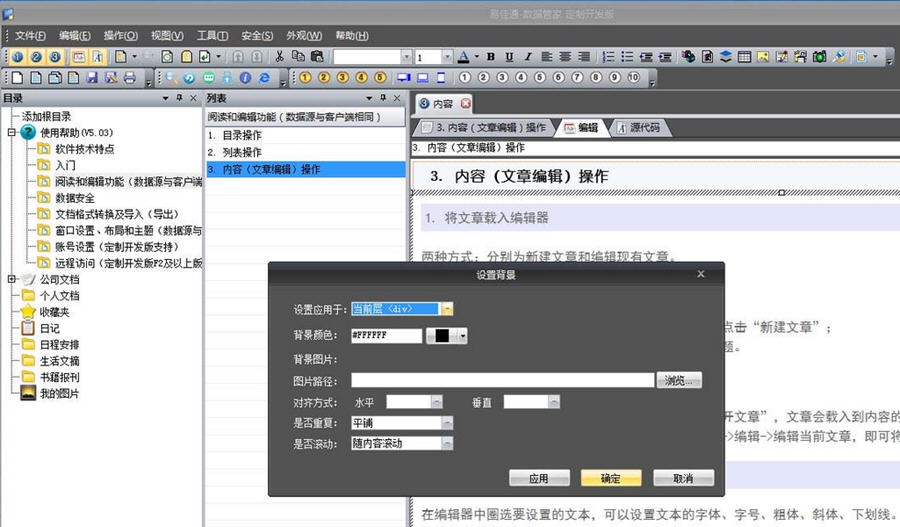The width and height of the screenshot is (900, 527).
Task: Click the insert table icon
Action: point(744,56)
